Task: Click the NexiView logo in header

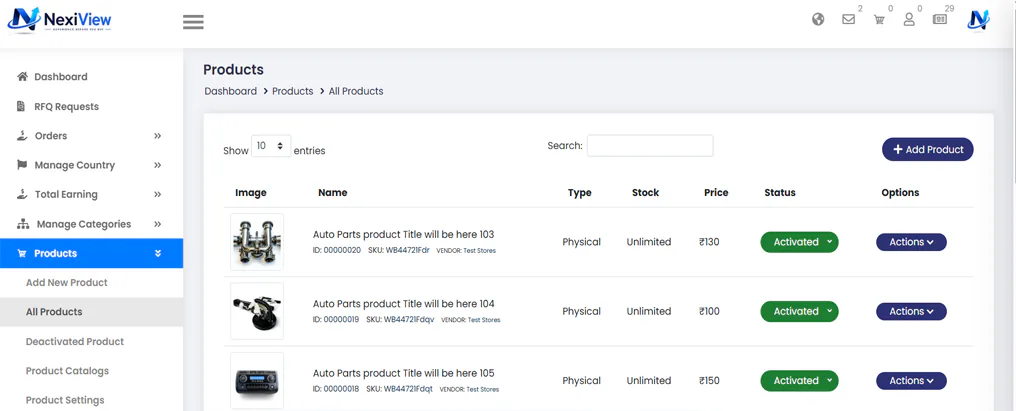Action: 60,20
